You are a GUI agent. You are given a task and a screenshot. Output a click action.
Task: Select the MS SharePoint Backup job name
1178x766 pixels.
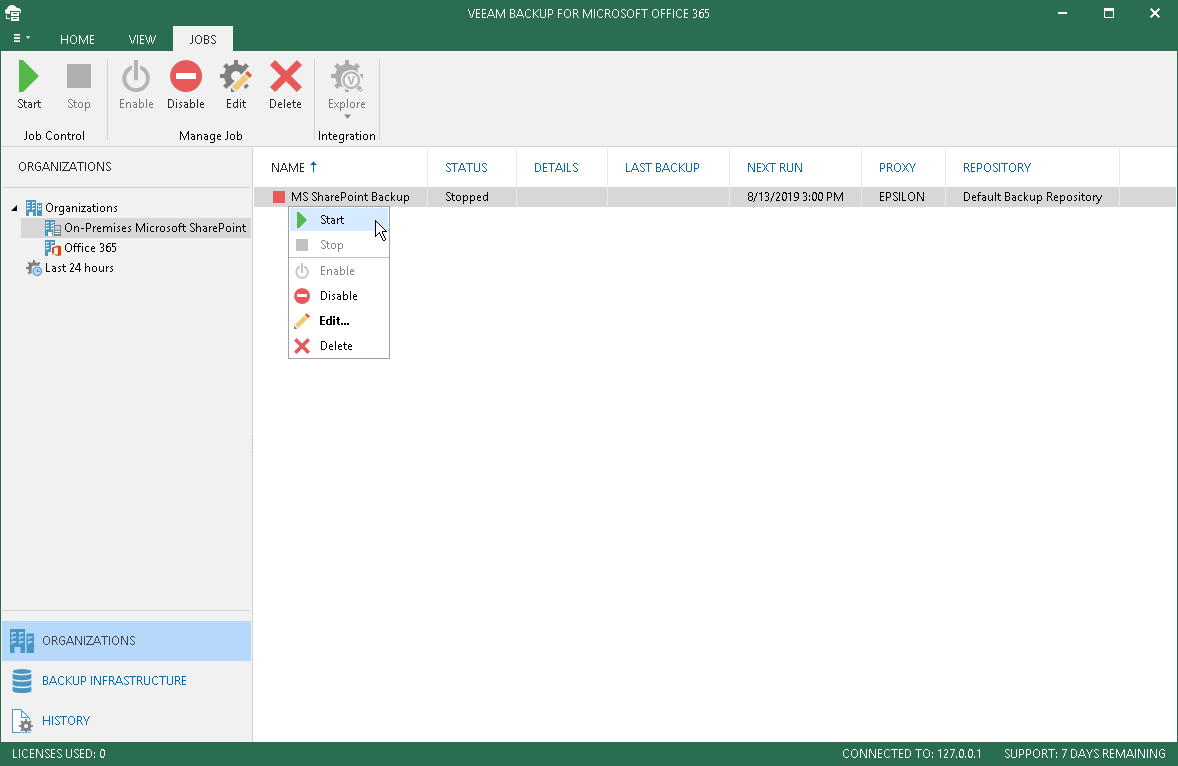pos(350,197)
